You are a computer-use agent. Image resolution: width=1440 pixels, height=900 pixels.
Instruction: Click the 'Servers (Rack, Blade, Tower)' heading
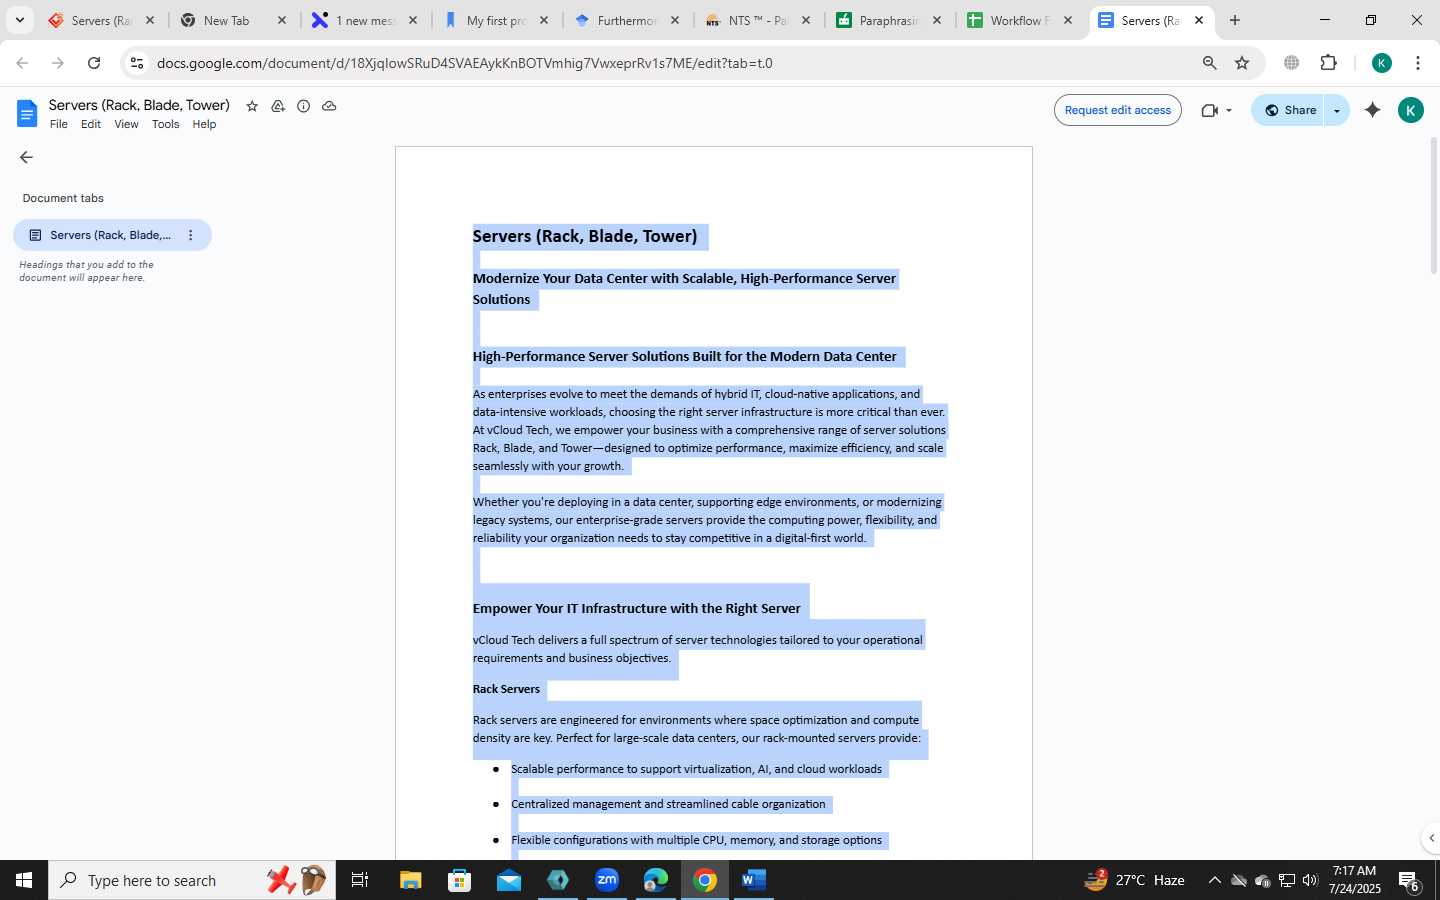point(585,236)
